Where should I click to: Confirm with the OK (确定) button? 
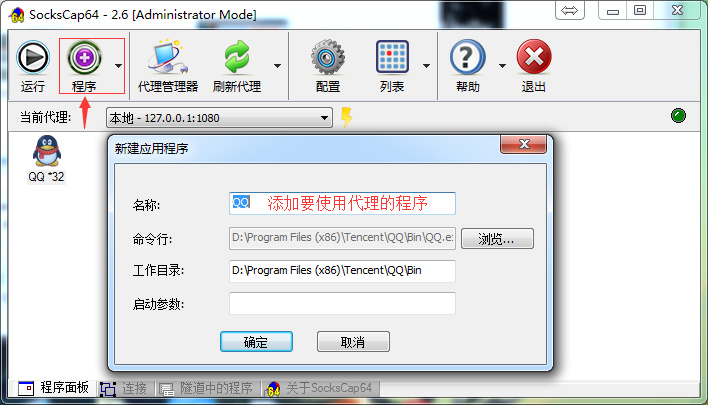point(256,342)
